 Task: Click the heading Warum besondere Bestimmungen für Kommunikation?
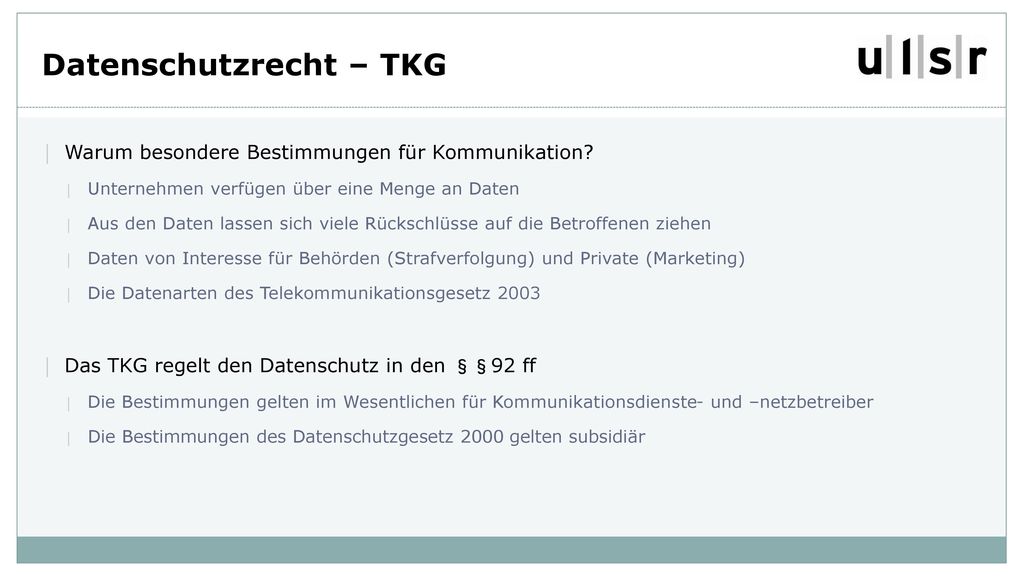coord(328,152)
